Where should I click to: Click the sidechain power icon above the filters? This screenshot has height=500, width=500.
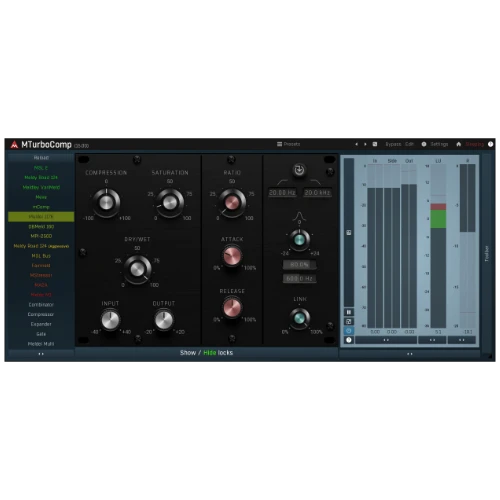[299, 170]
